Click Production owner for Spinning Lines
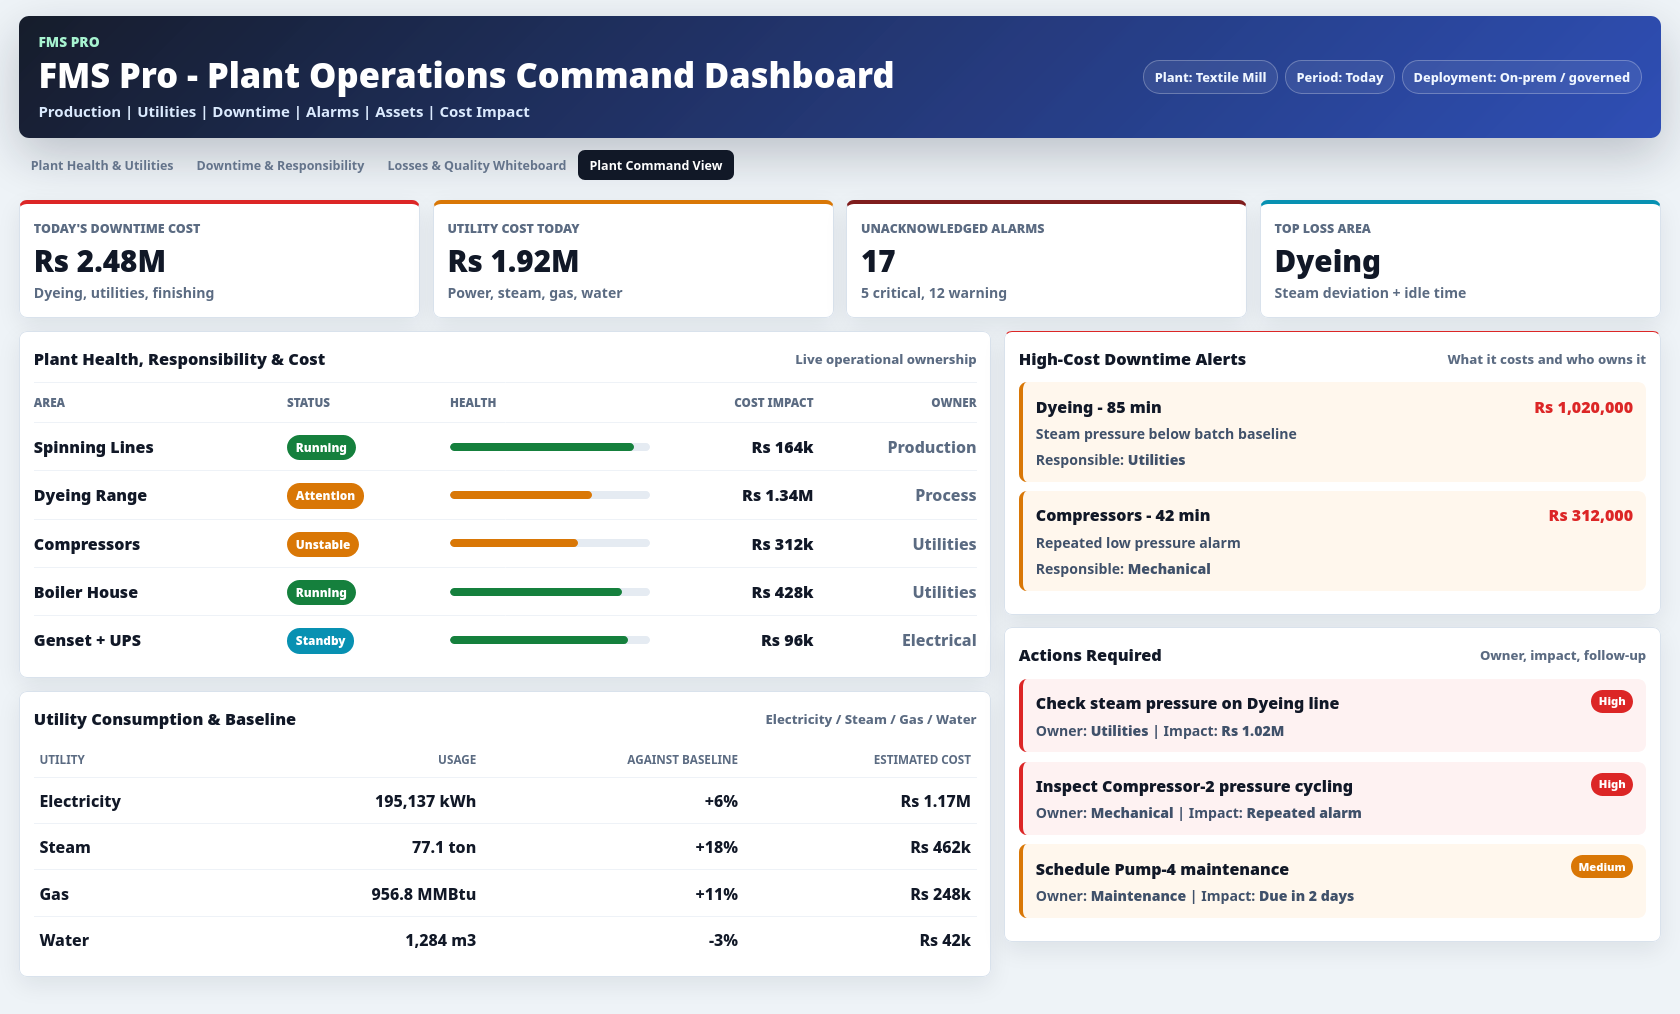Viewport: 1680px width, 1014px height. click(932, 447)
